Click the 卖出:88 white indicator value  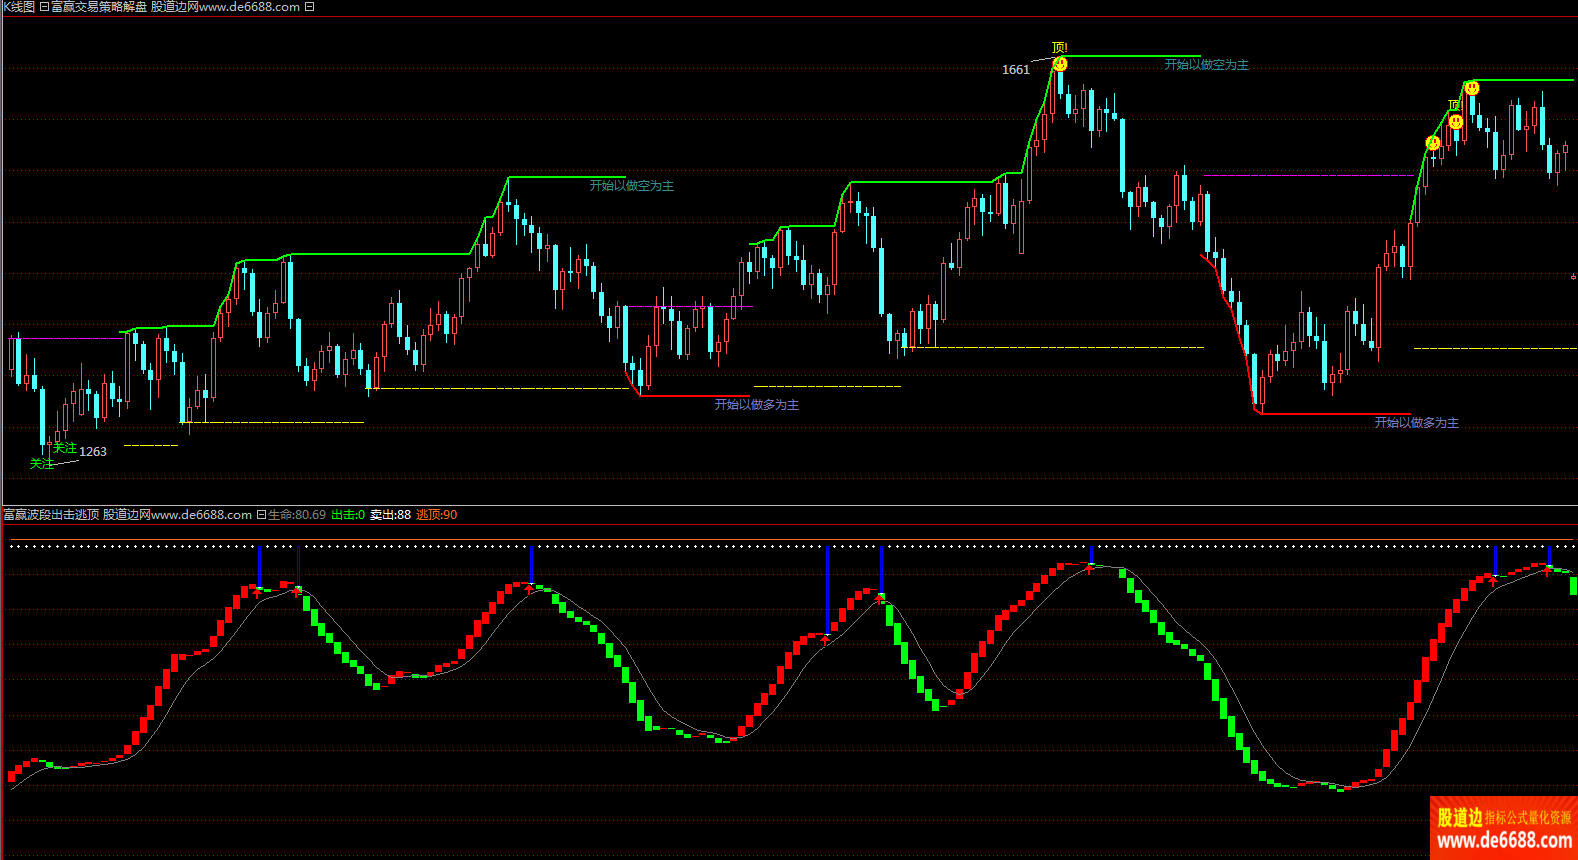[390, 515]
